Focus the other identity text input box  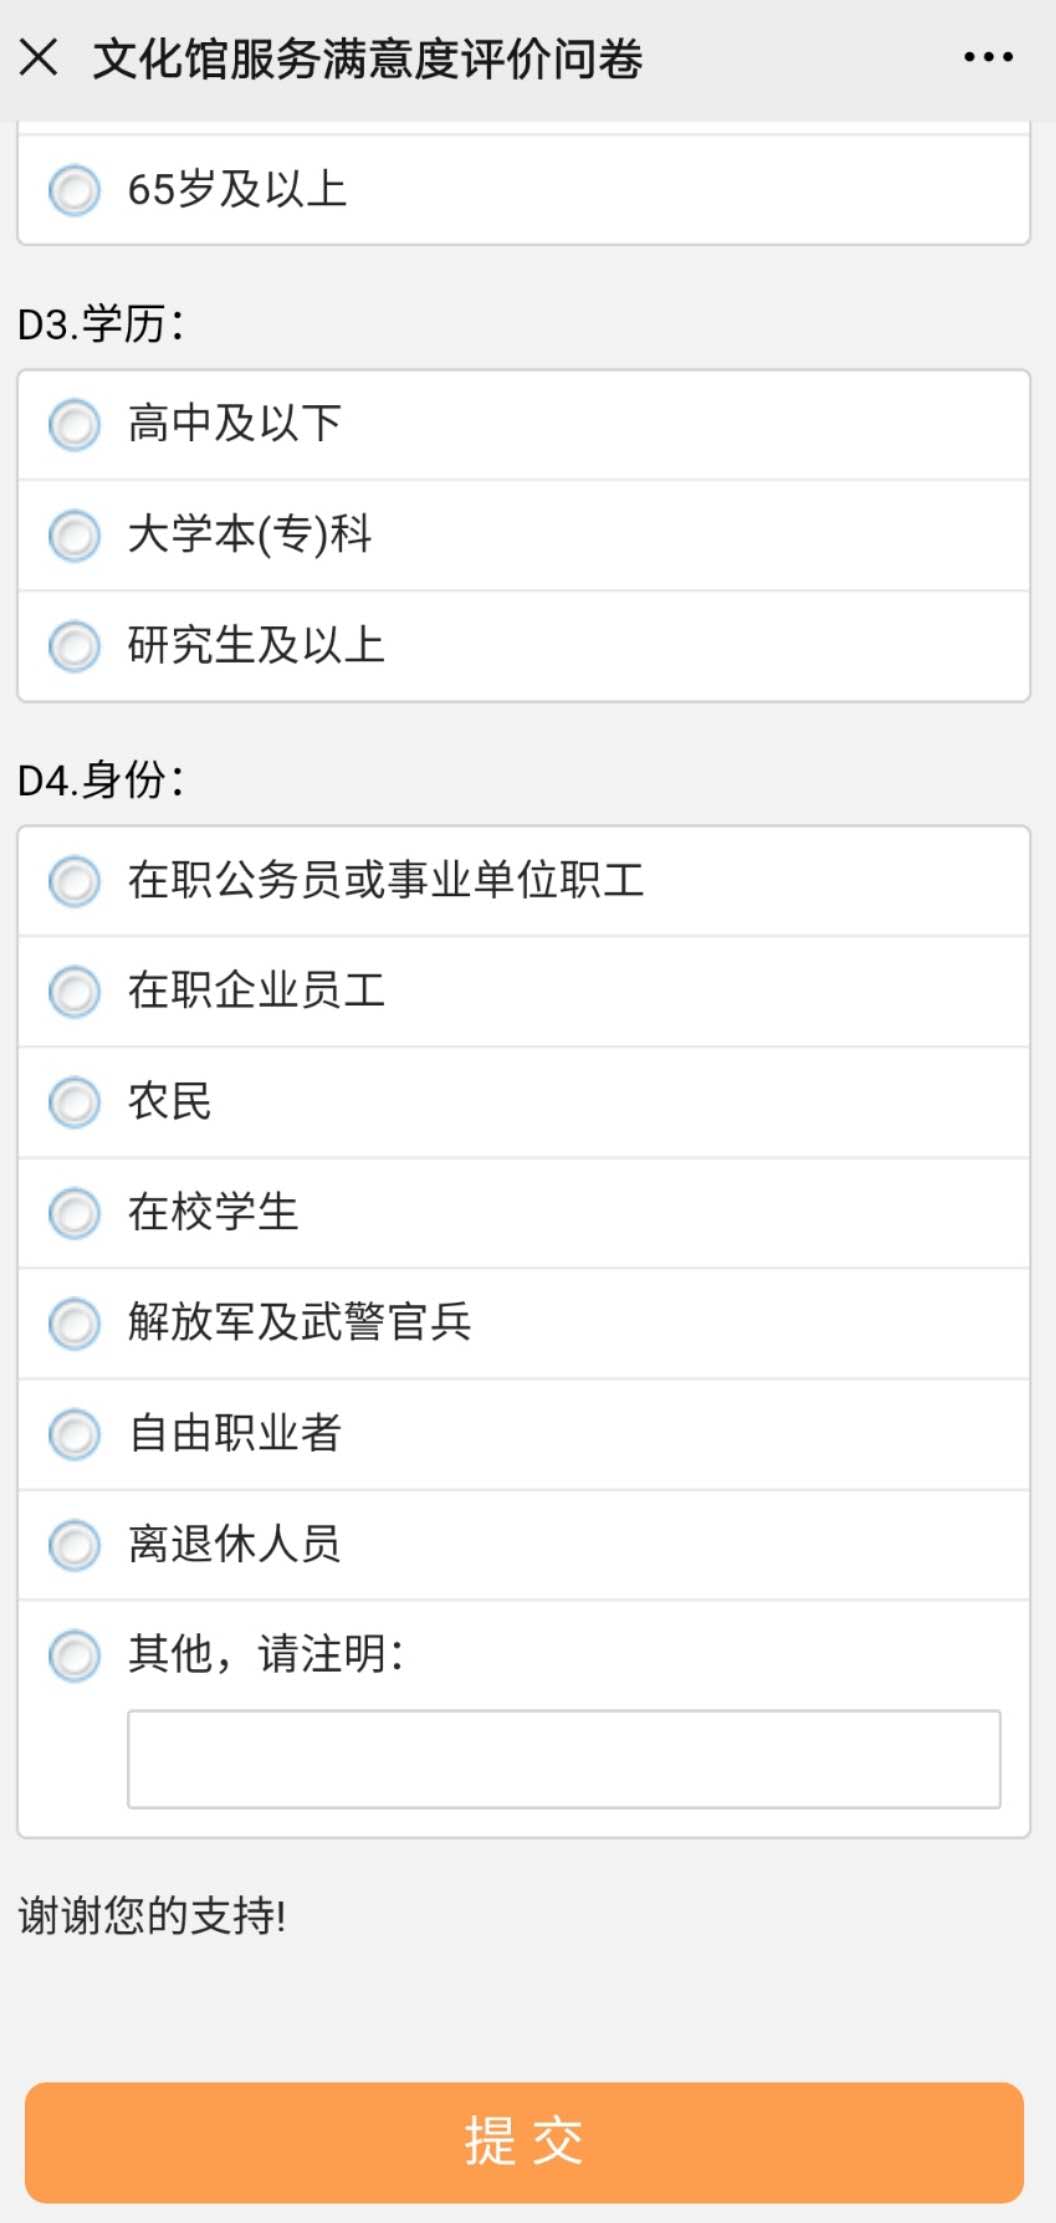click(x=564, y=1759)
